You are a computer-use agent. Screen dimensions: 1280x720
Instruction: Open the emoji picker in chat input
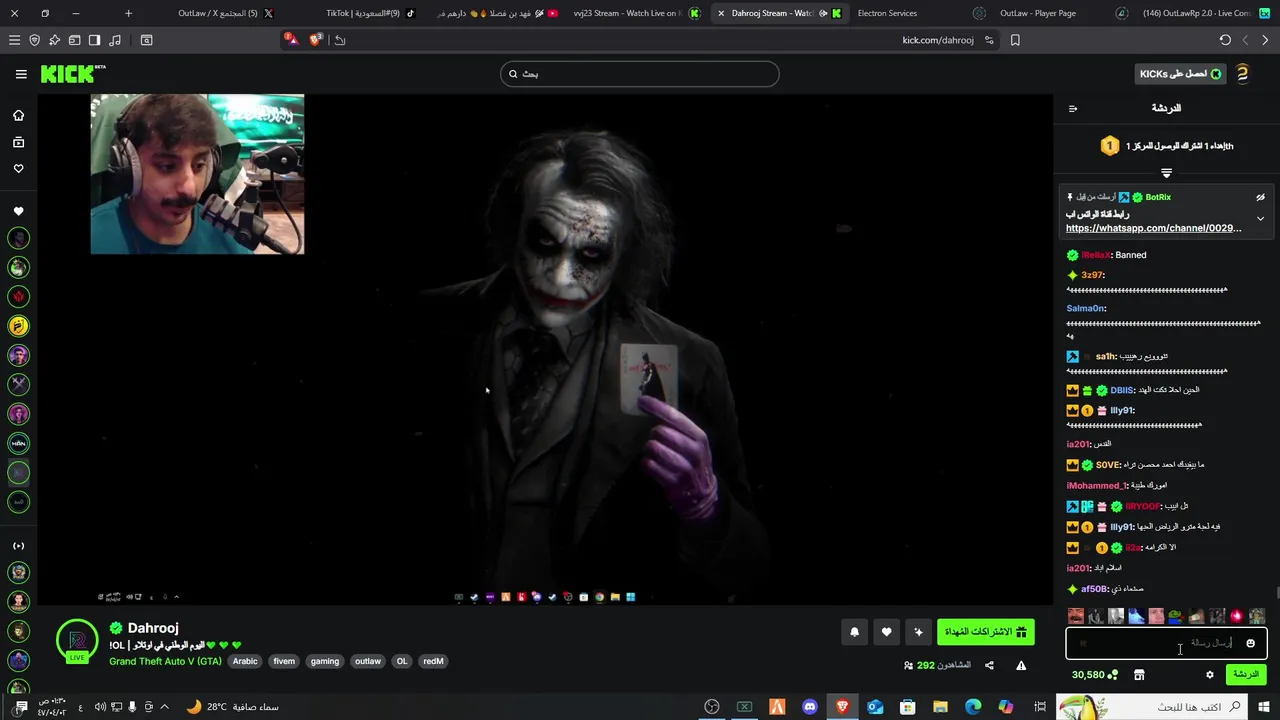coord(1250,643)
